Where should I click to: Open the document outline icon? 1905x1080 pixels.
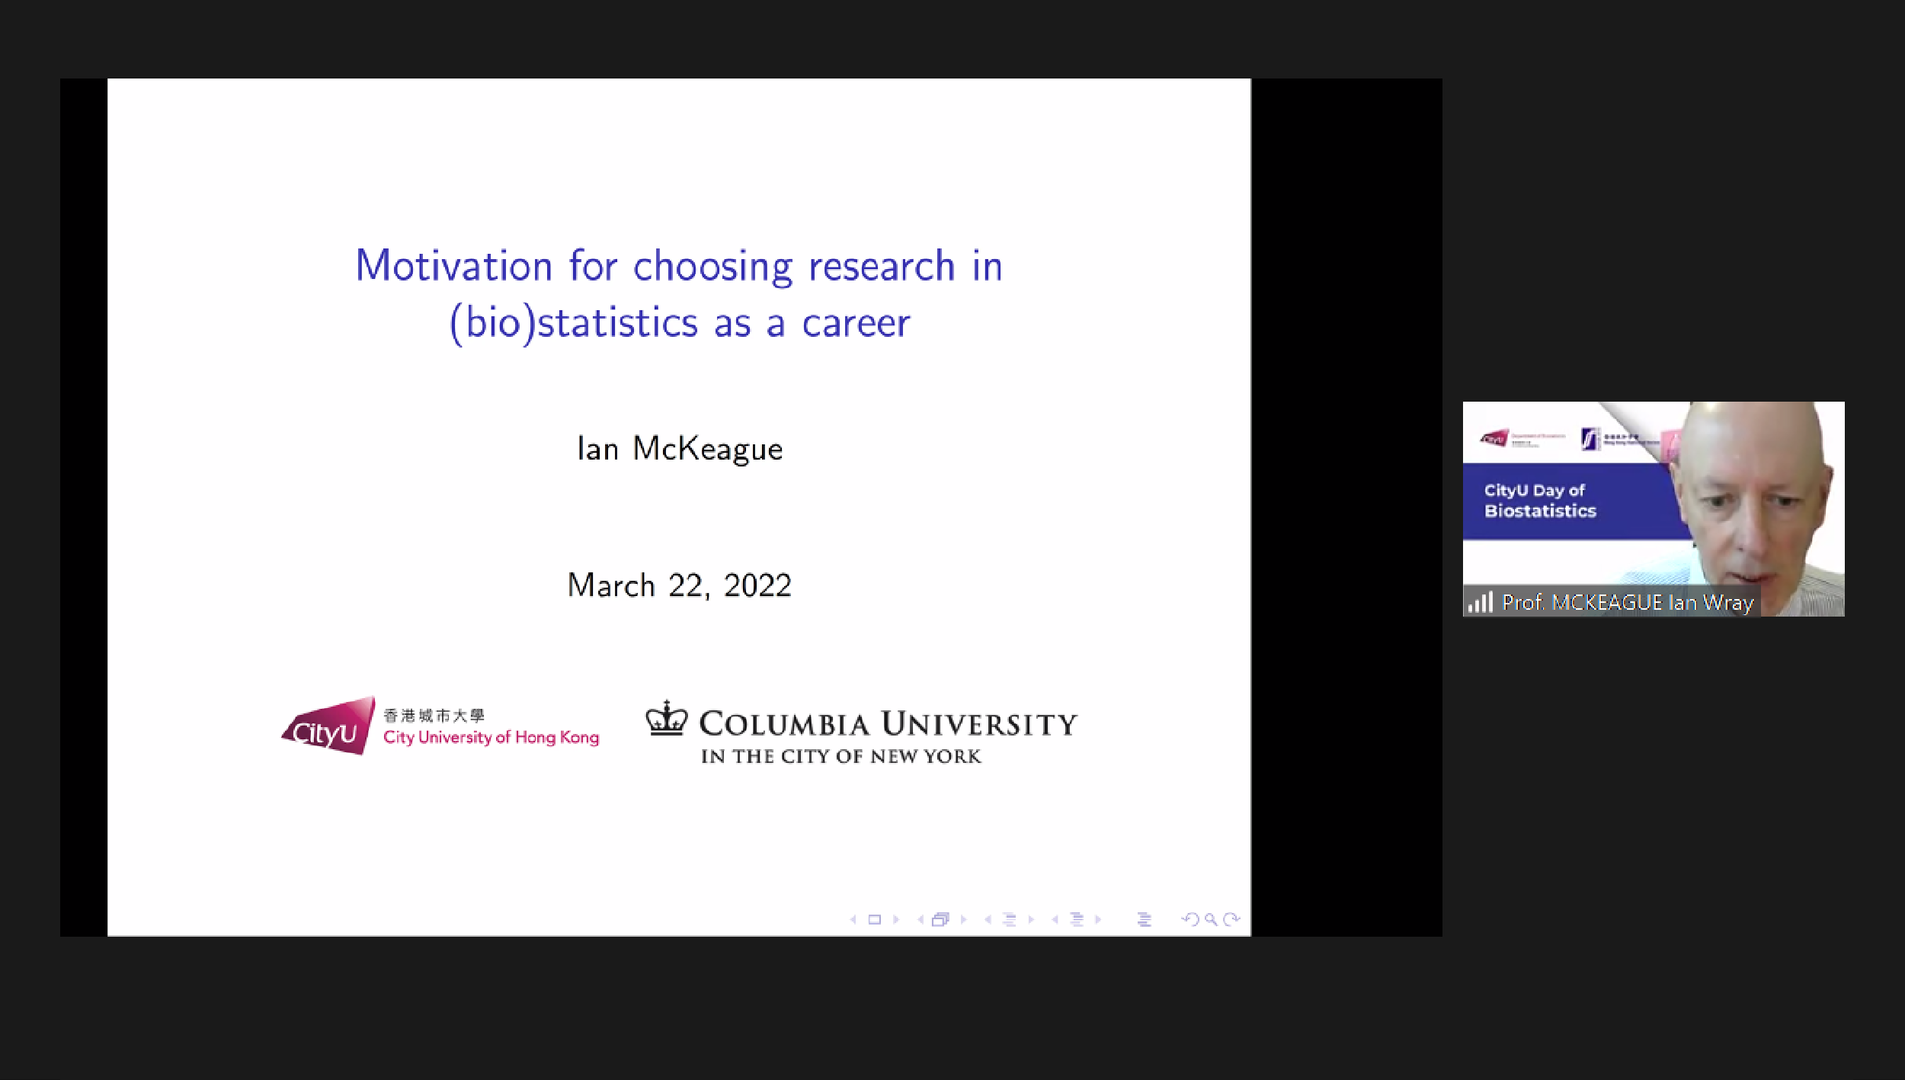coord(1146,919)
